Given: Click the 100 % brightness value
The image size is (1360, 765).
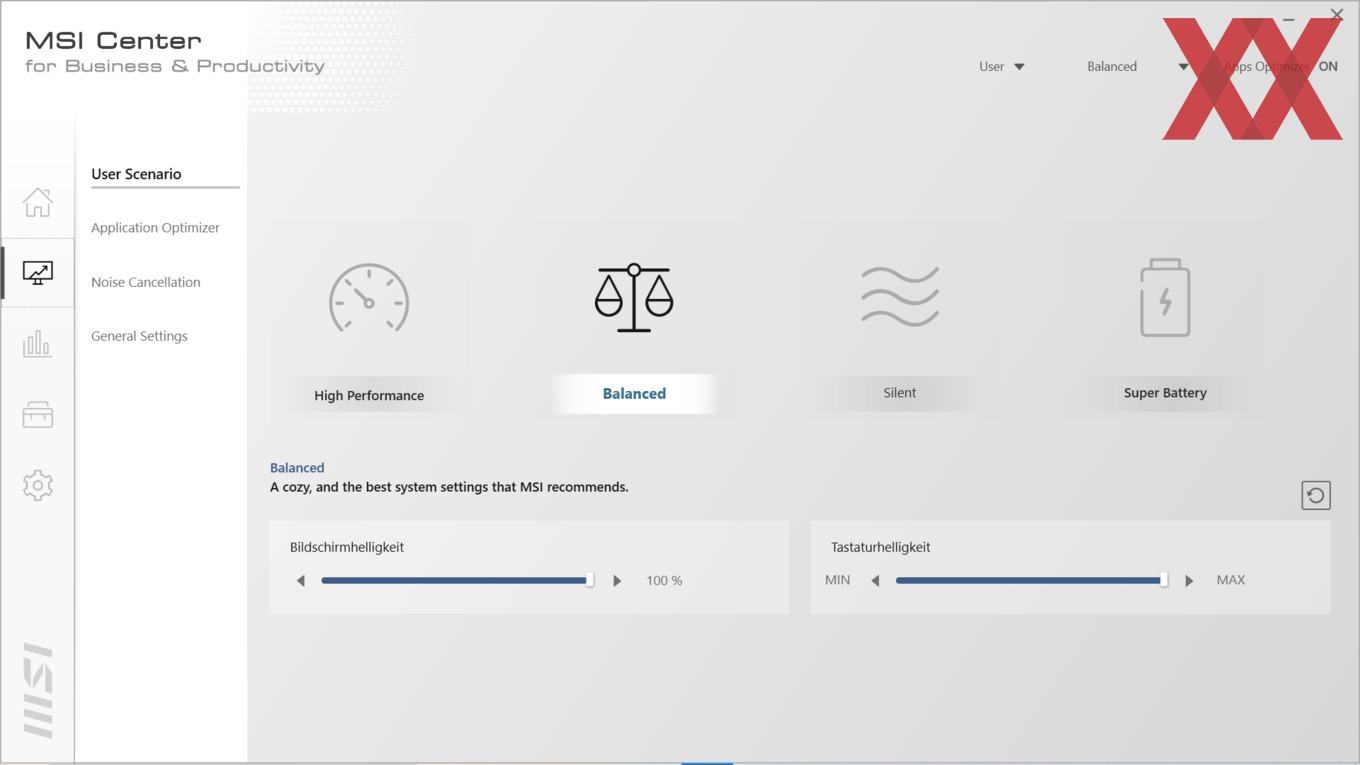Looking at the screenshot, I should 664,581.
